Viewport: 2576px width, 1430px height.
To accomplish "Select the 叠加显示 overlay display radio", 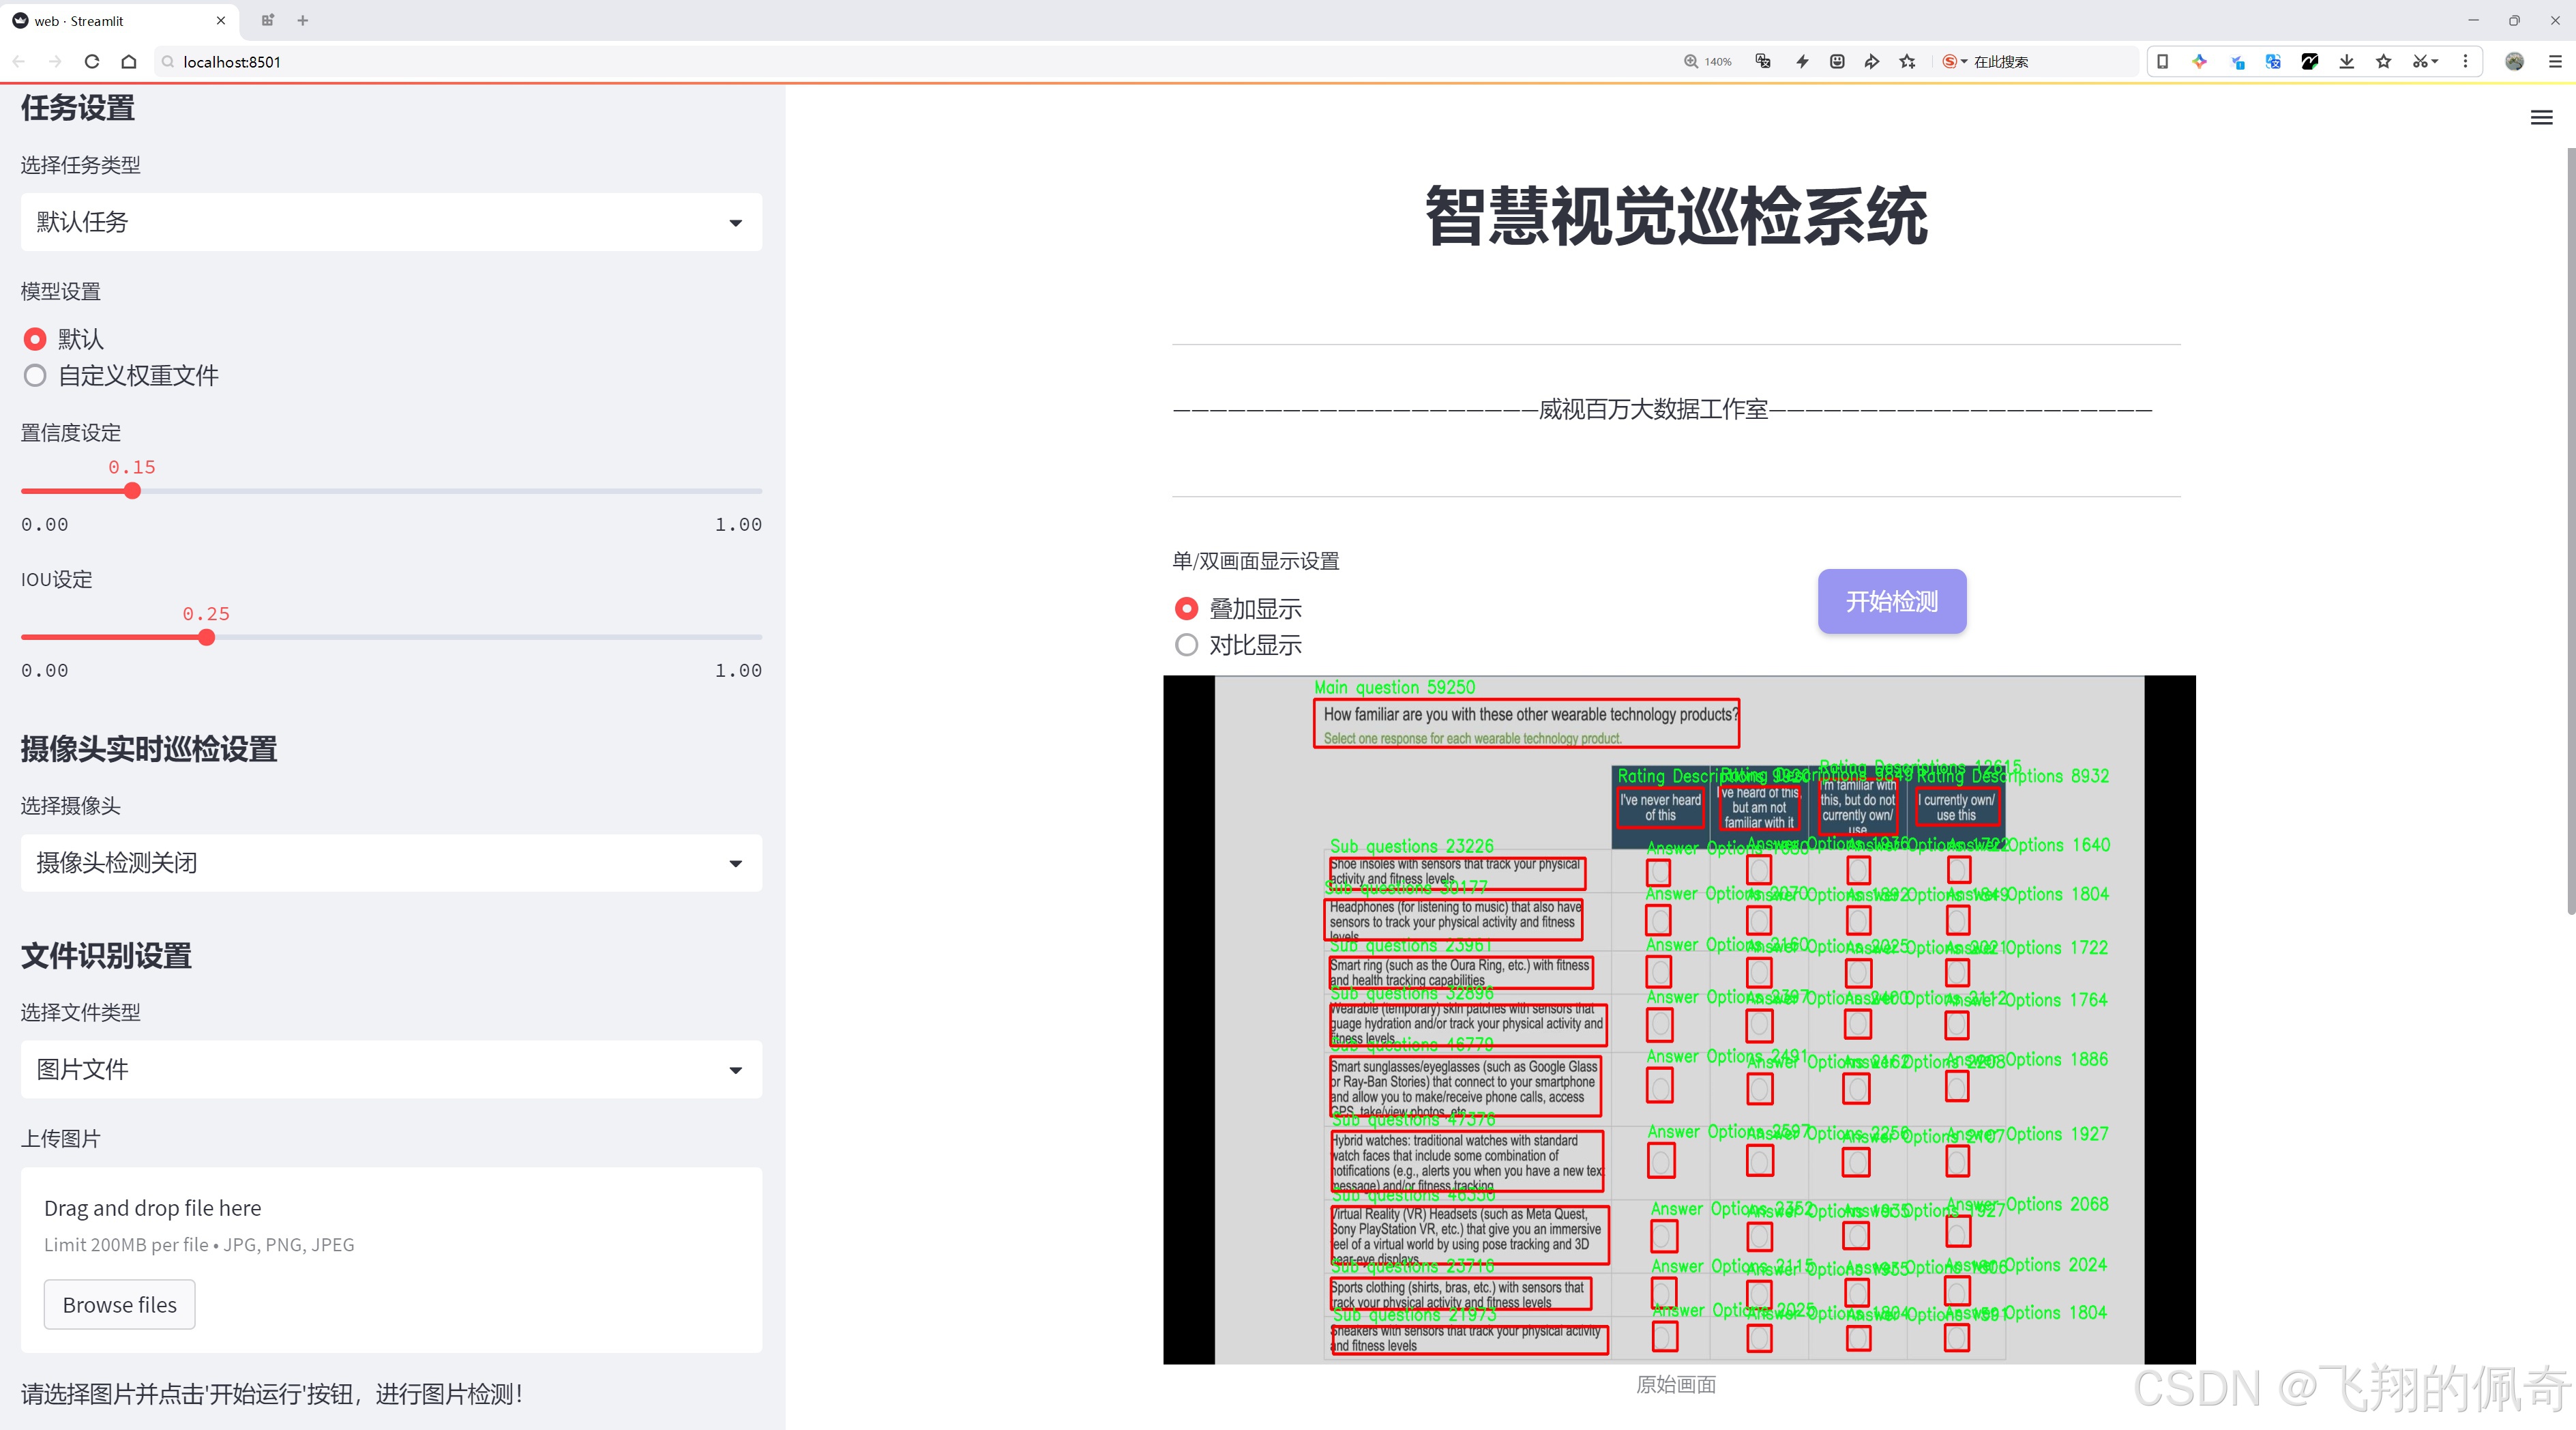I will [1186, 608].
